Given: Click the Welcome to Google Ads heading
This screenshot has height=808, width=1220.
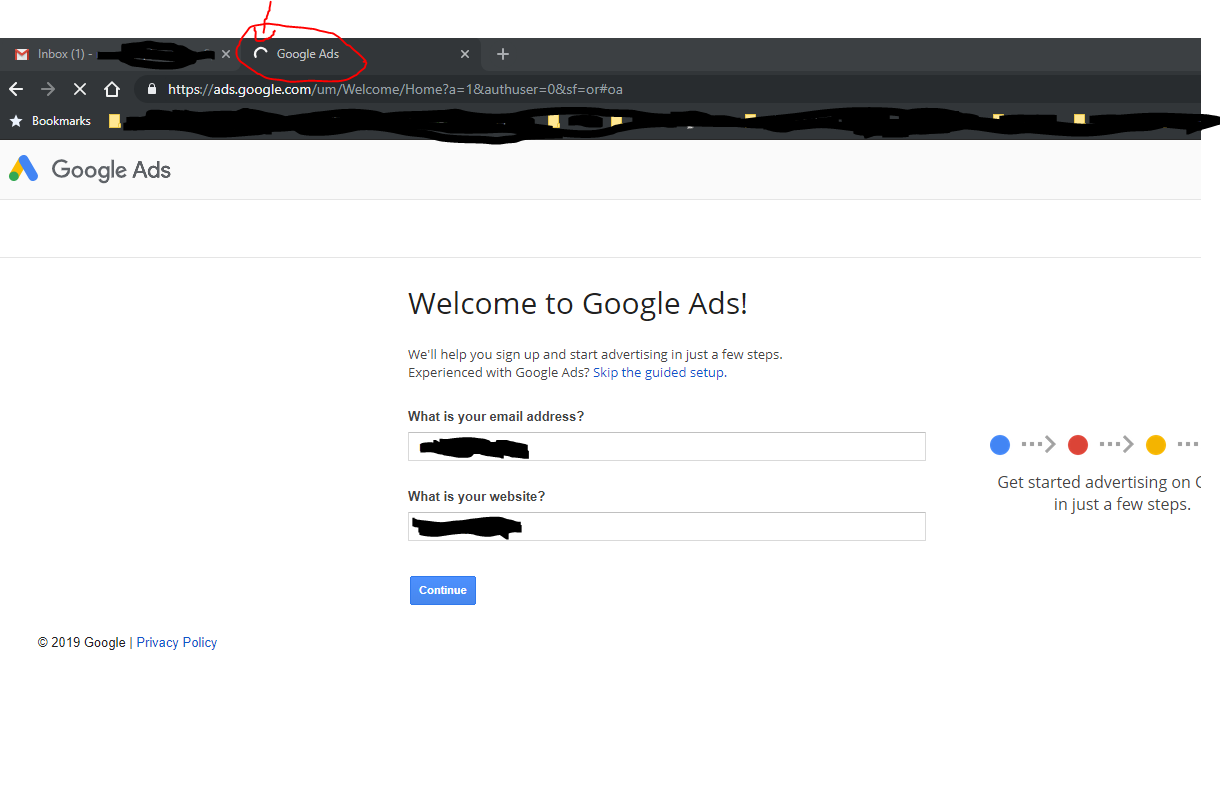Looking at the screenshot, I should pos(578,303).
